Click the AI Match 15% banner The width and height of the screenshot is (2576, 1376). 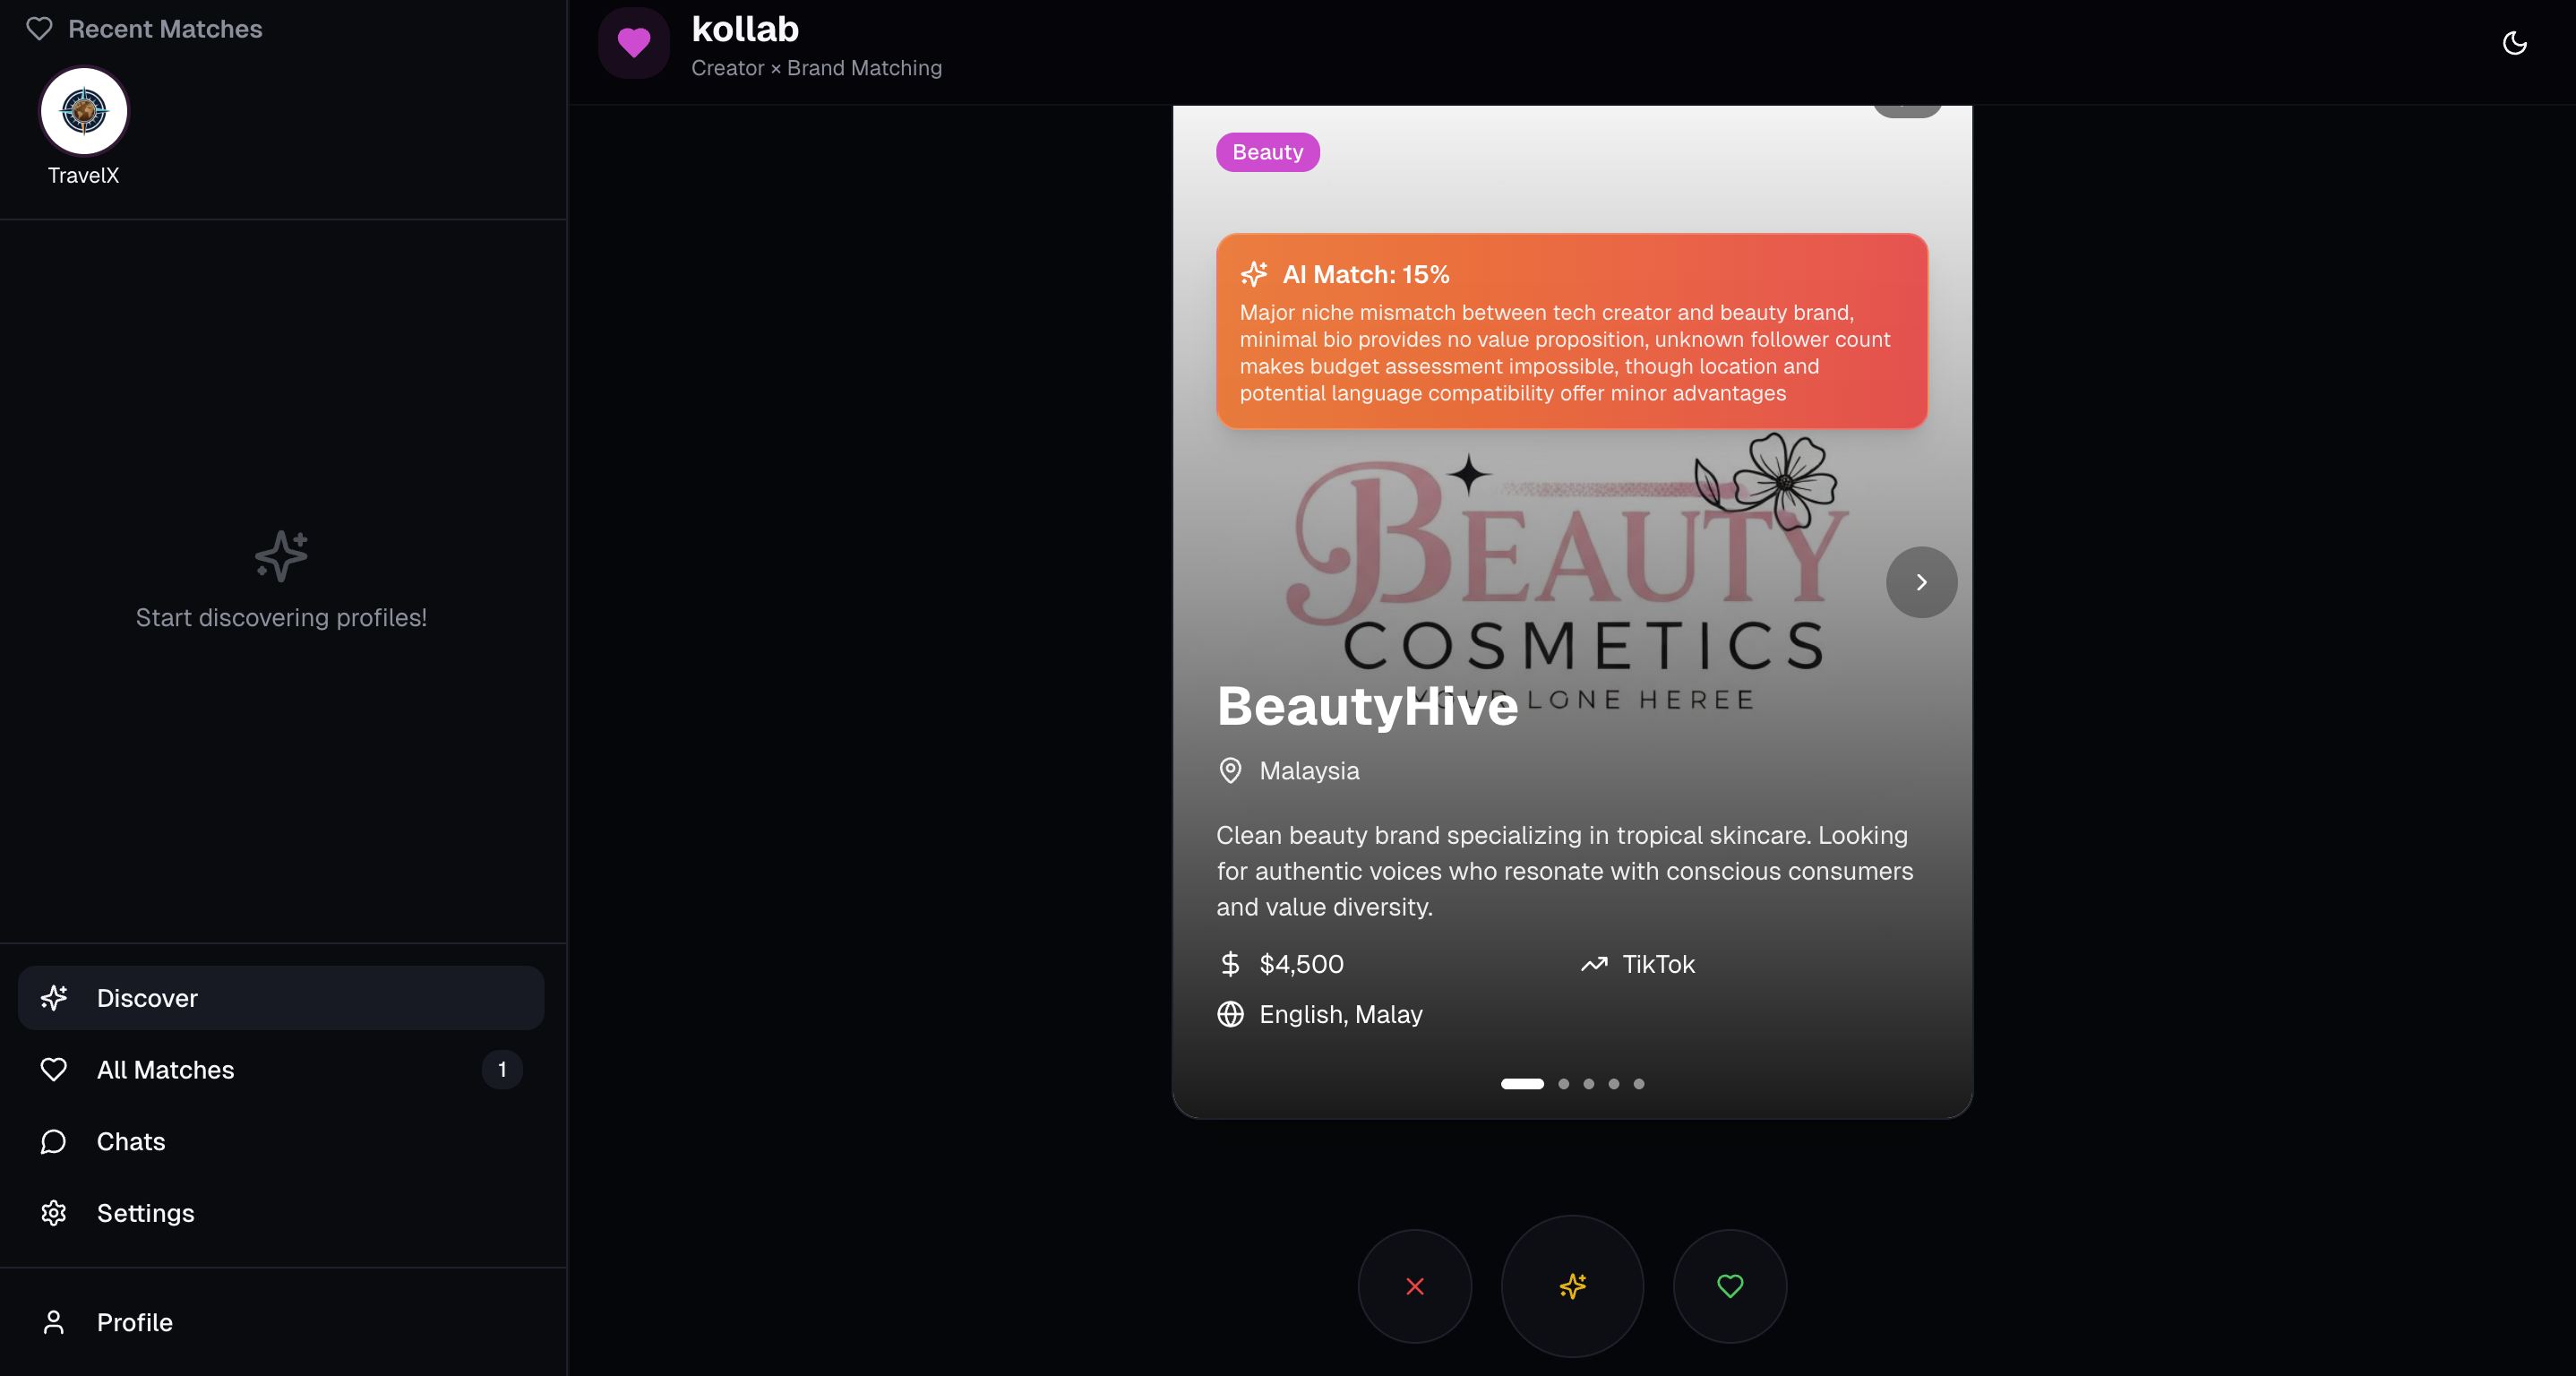[1571, 331]
